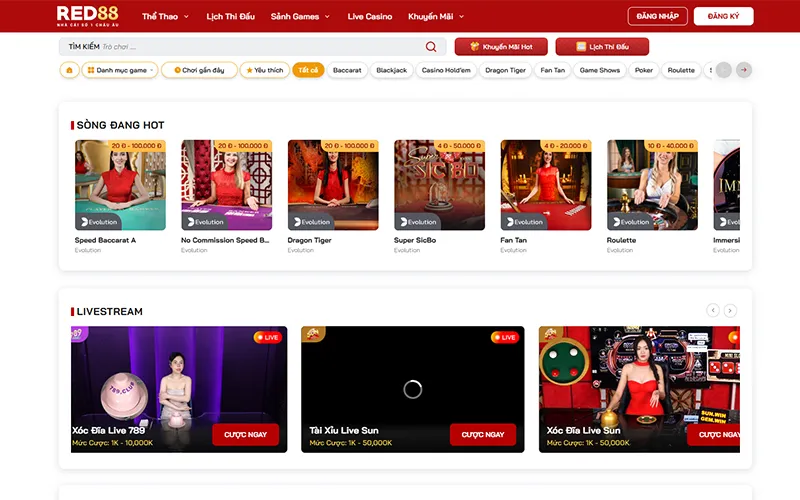Image resolution: width=800 pixels, height=500 pixels.
Task: Click the grey left arrow of category bar
Action: point(723,70)
